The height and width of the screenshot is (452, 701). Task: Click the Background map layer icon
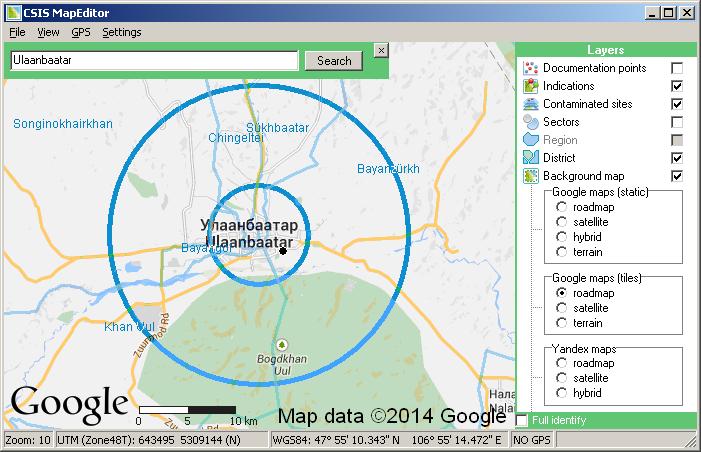531,176
